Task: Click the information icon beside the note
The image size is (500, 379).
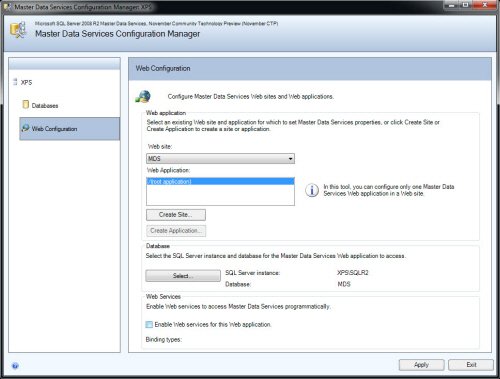Action: click(312, 190)
